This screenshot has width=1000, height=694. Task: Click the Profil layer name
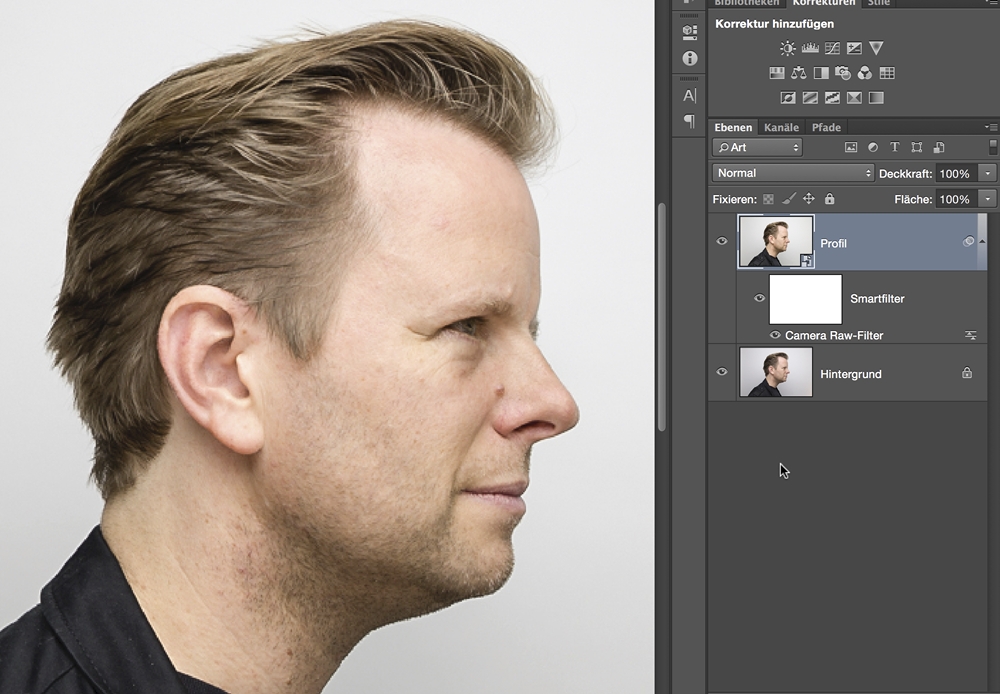(x=834, y=243)
